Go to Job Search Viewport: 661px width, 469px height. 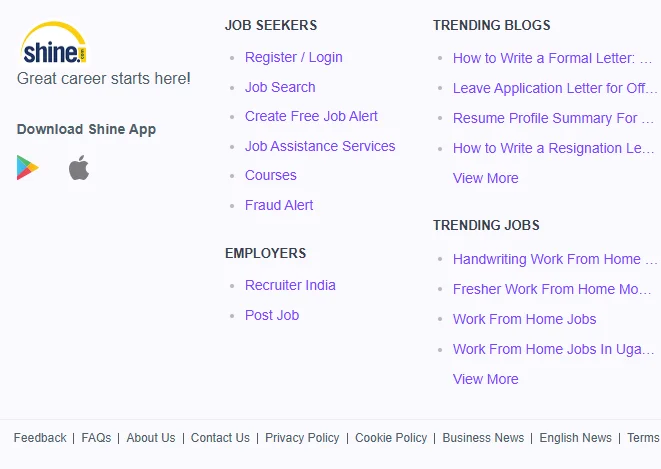point(280,87)
